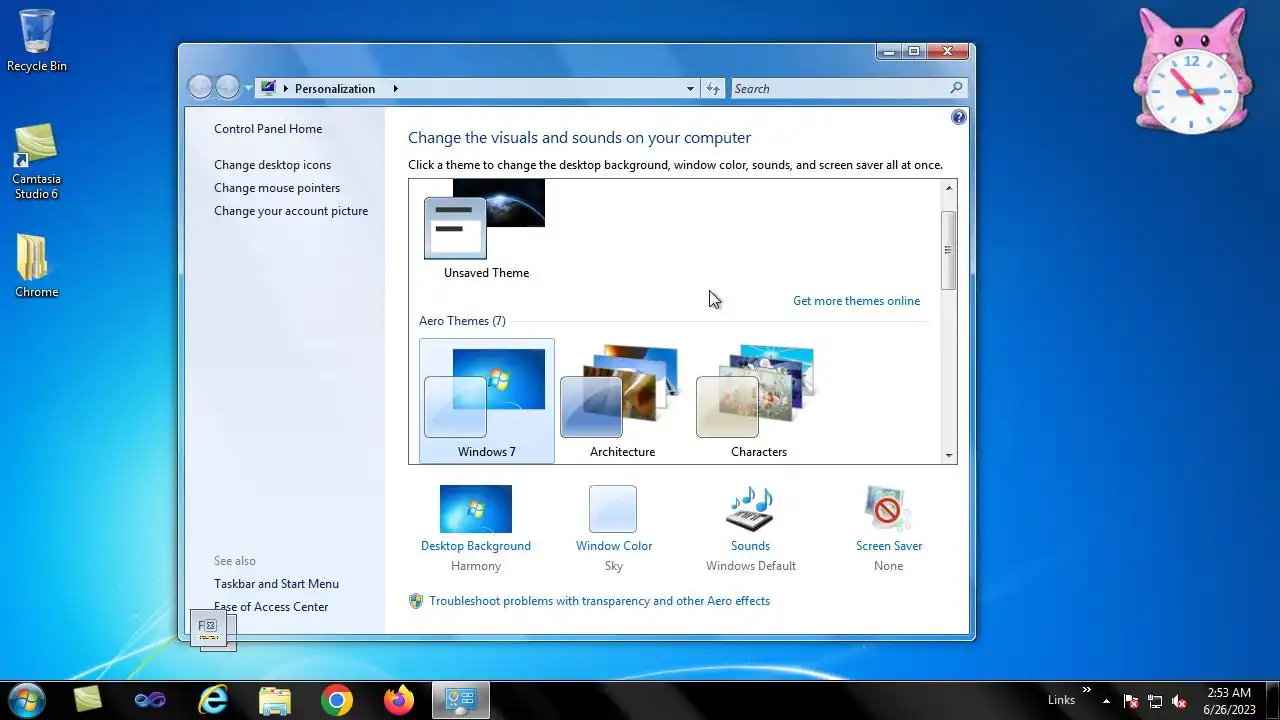The height and width of the screenshot is (720, 1280).
Task: Open Camtasia Studio 6 desktop shortcut
Action: pyautogui.click(x=36, y=161)
